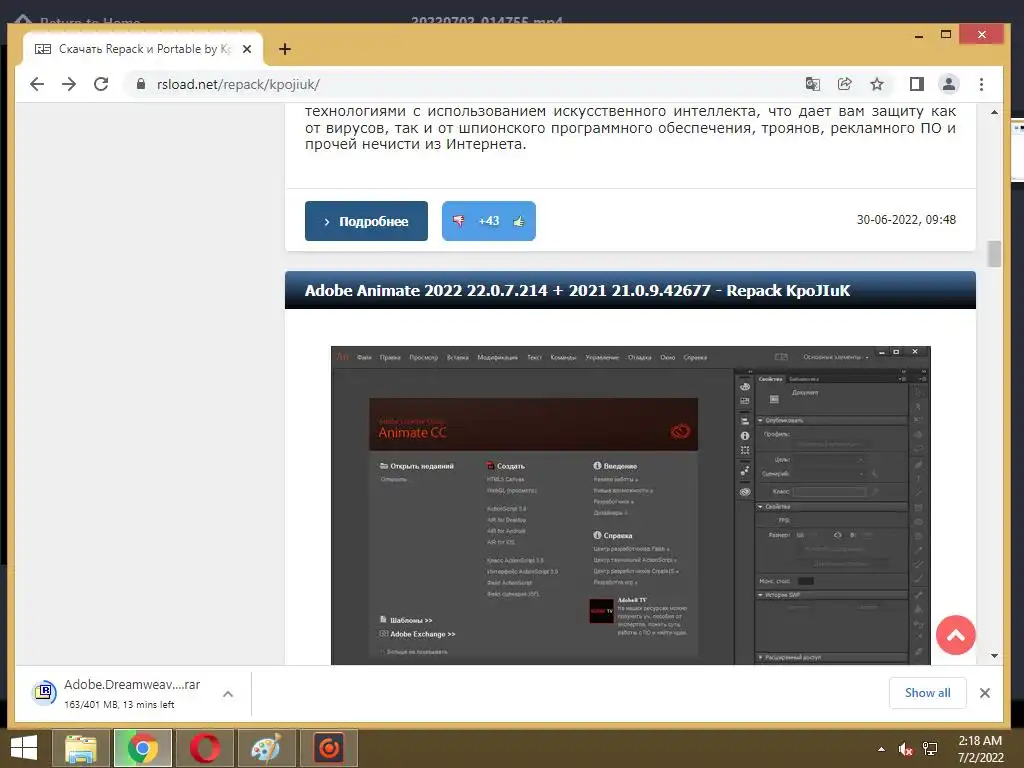1024x768 pixels.
Task: Close the downloads bar
Action: (985, 693)
